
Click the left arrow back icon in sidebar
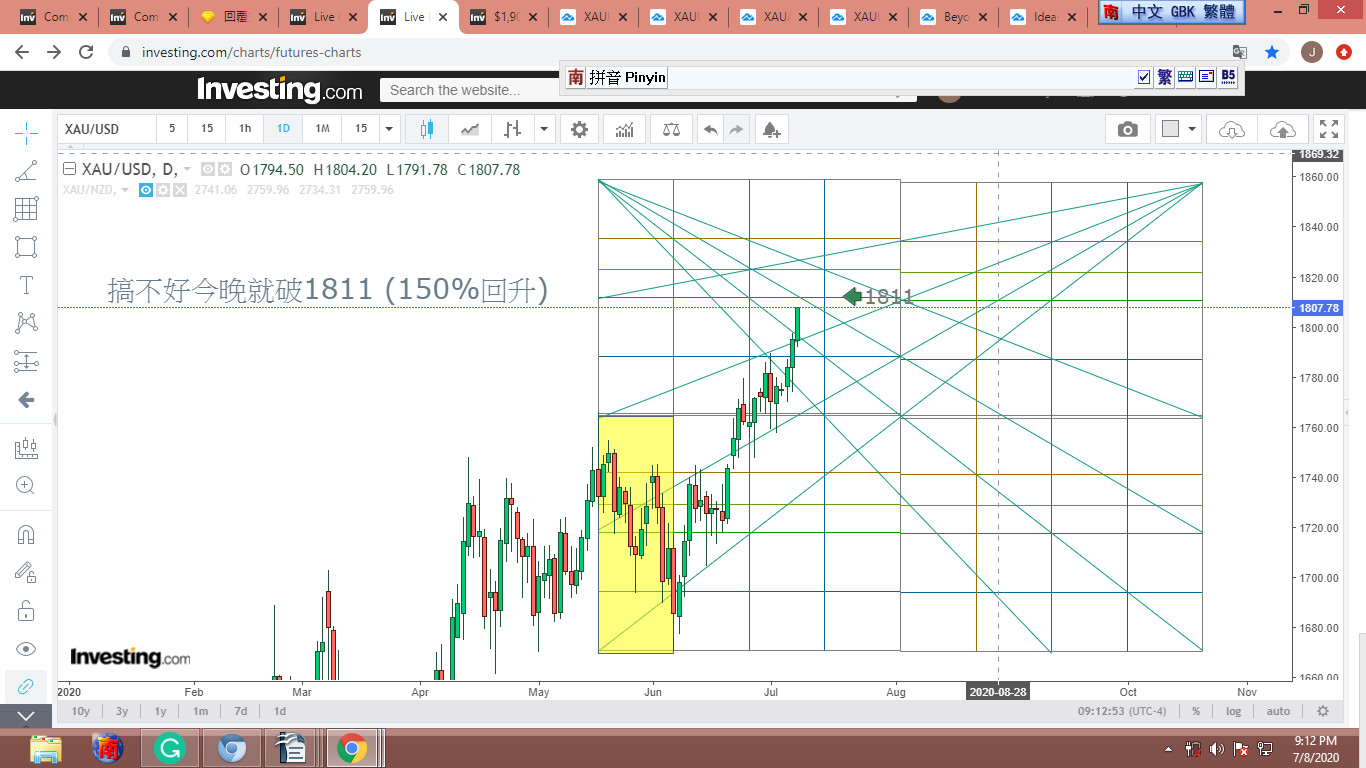[x=26, y=400]
